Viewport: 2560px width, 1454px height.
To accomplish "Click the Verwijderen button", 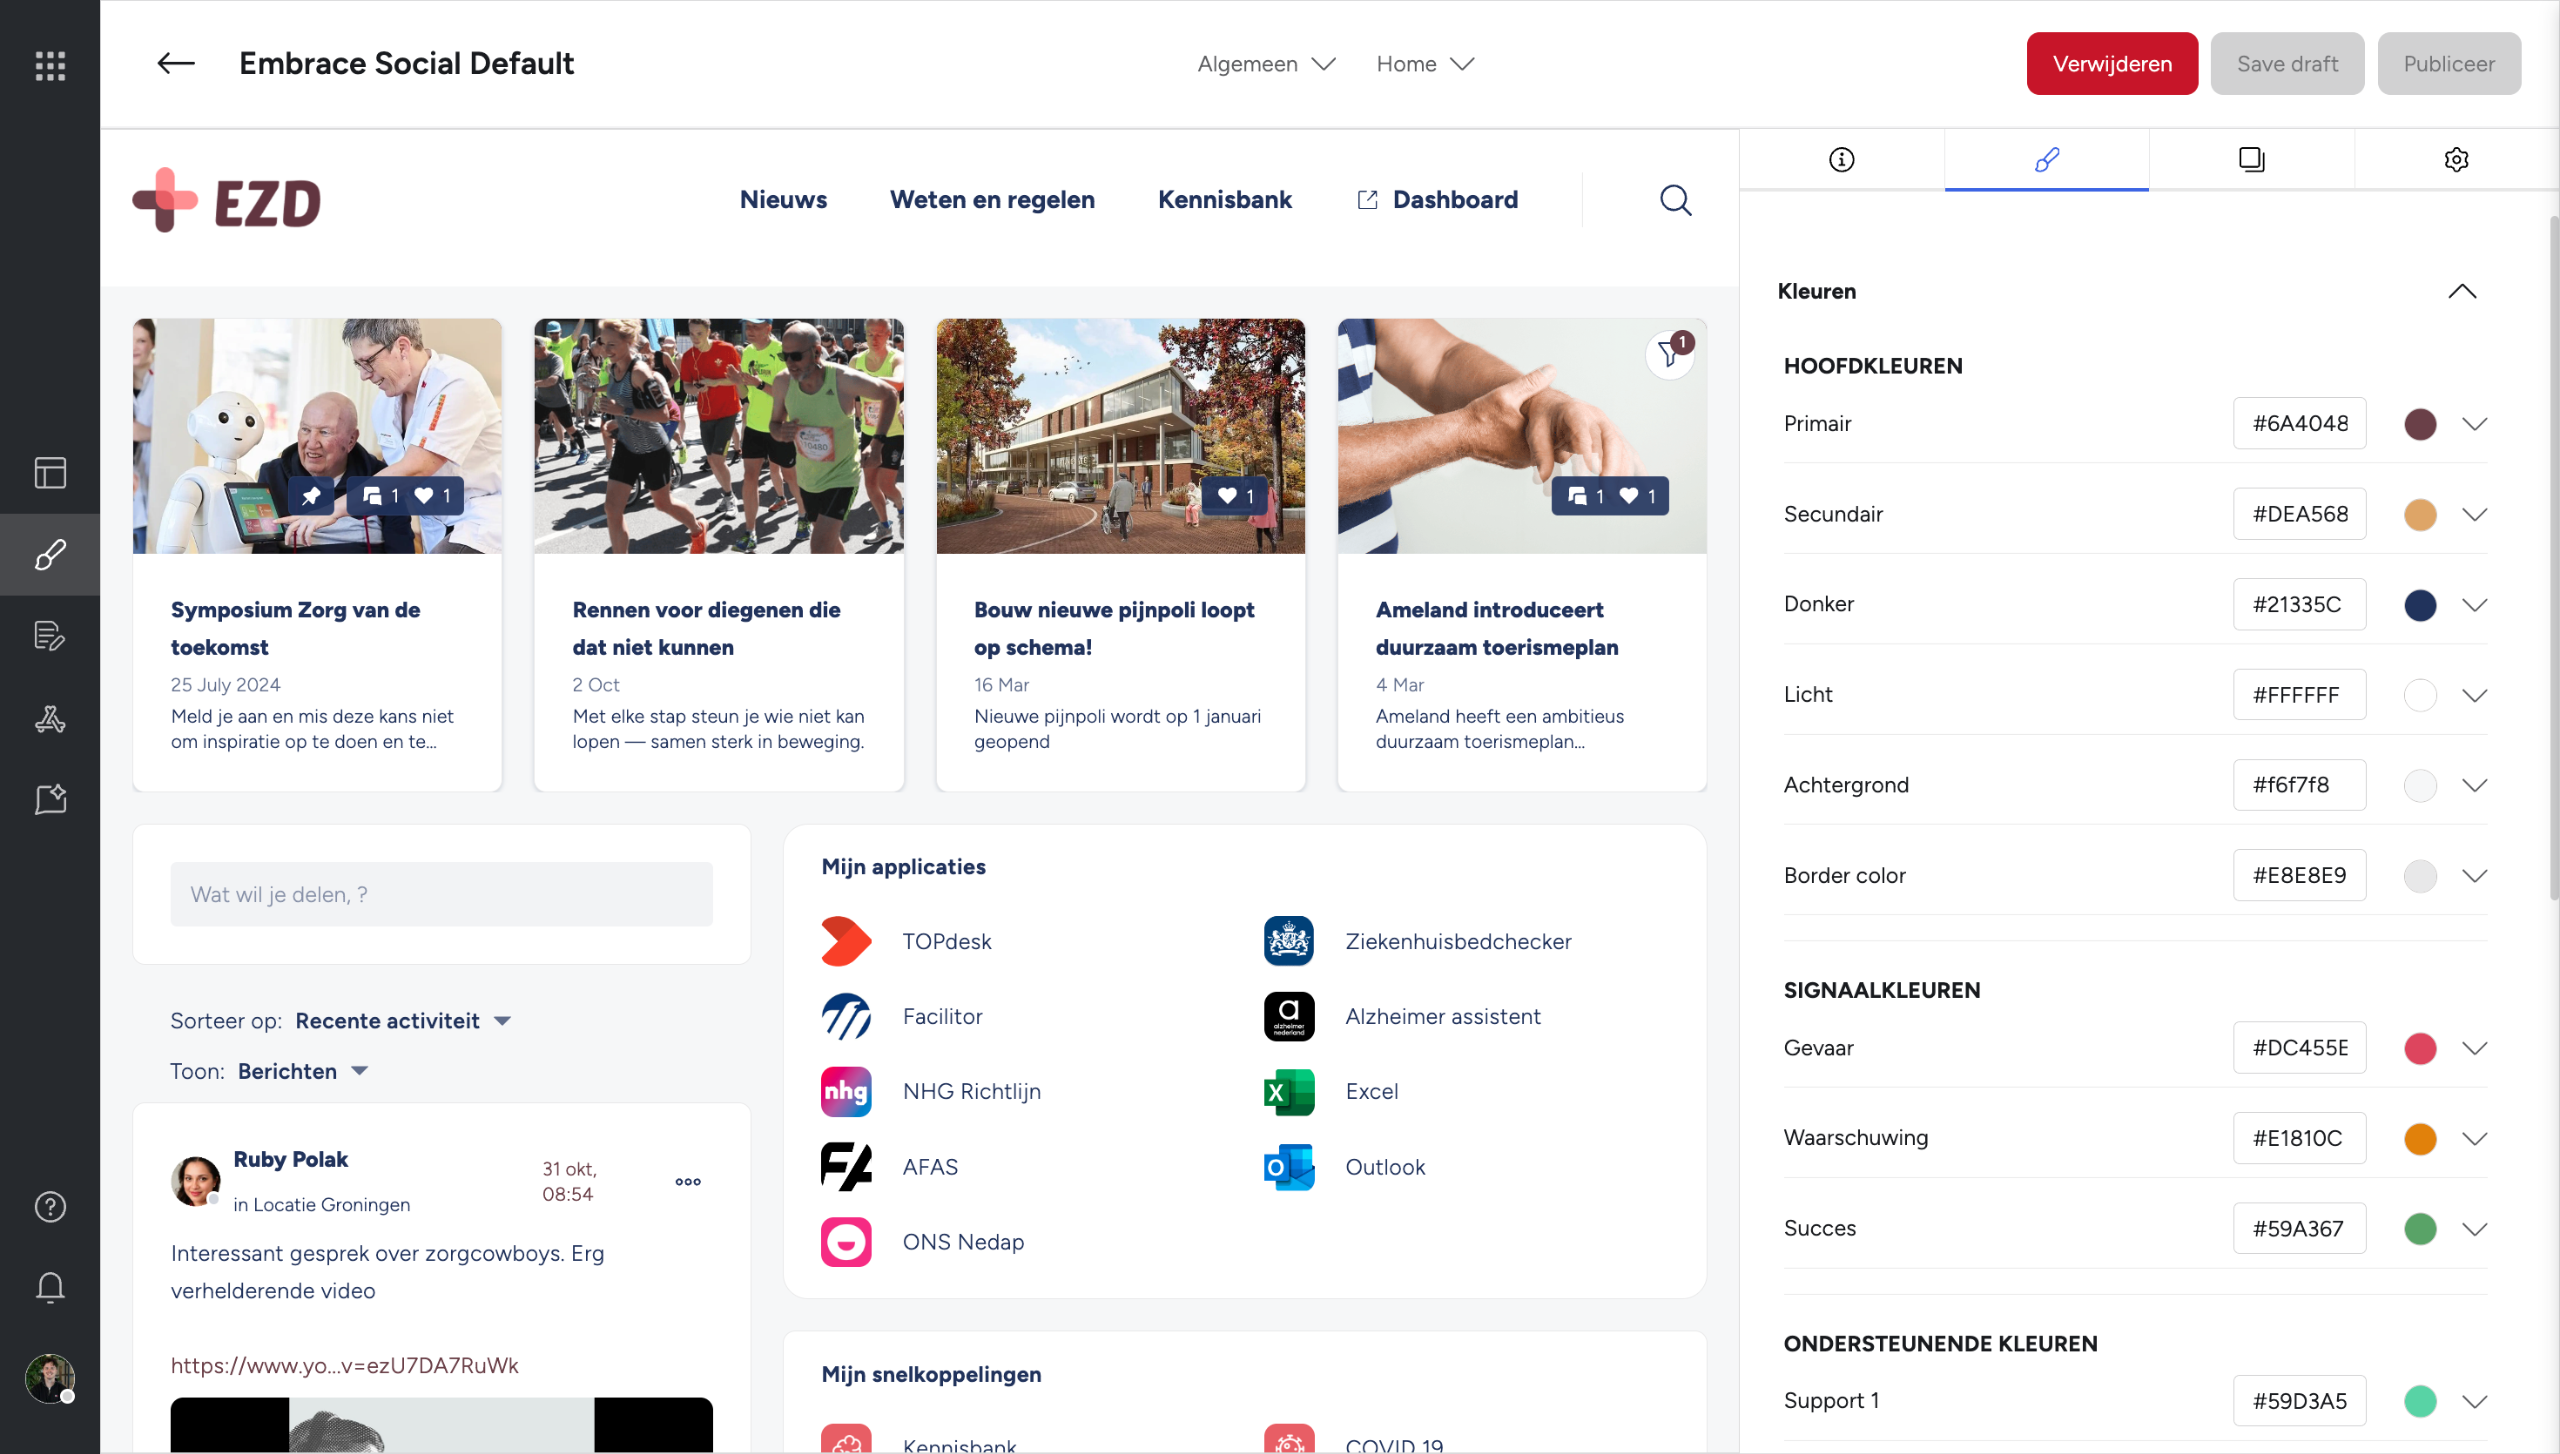I will pos(2112,64).
